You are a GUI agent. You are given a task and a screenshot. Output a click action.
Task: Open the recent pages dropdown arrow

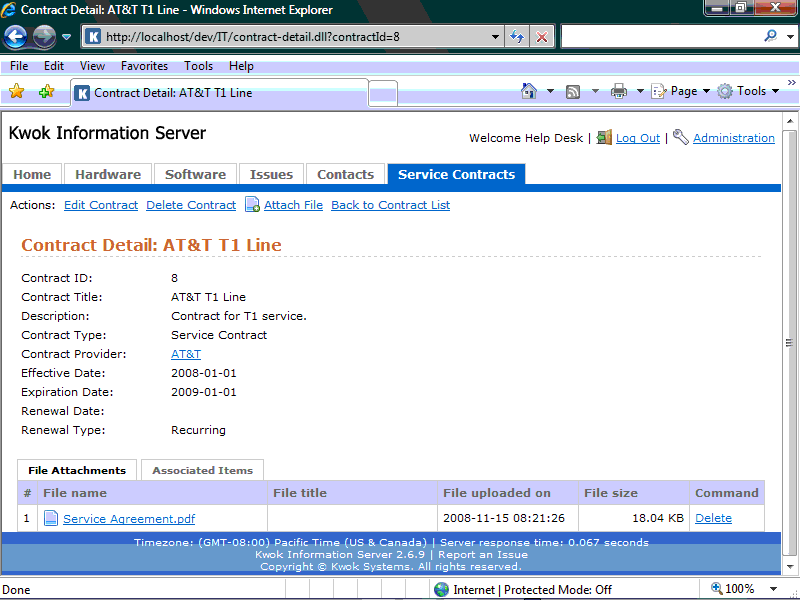coord(66,37)
